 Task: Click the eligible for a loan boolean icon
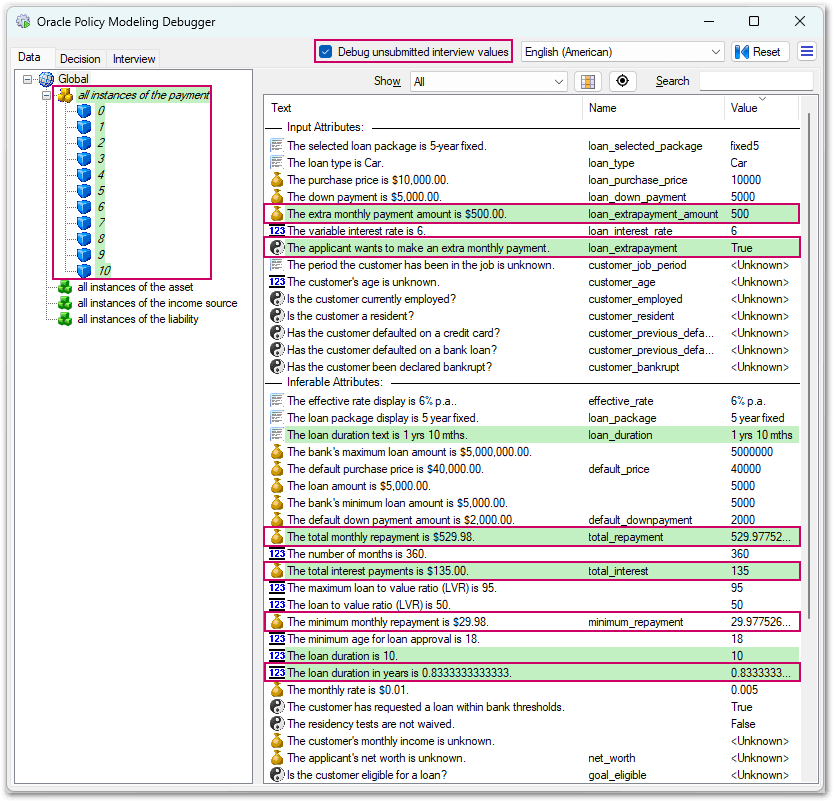click(277, 775)
